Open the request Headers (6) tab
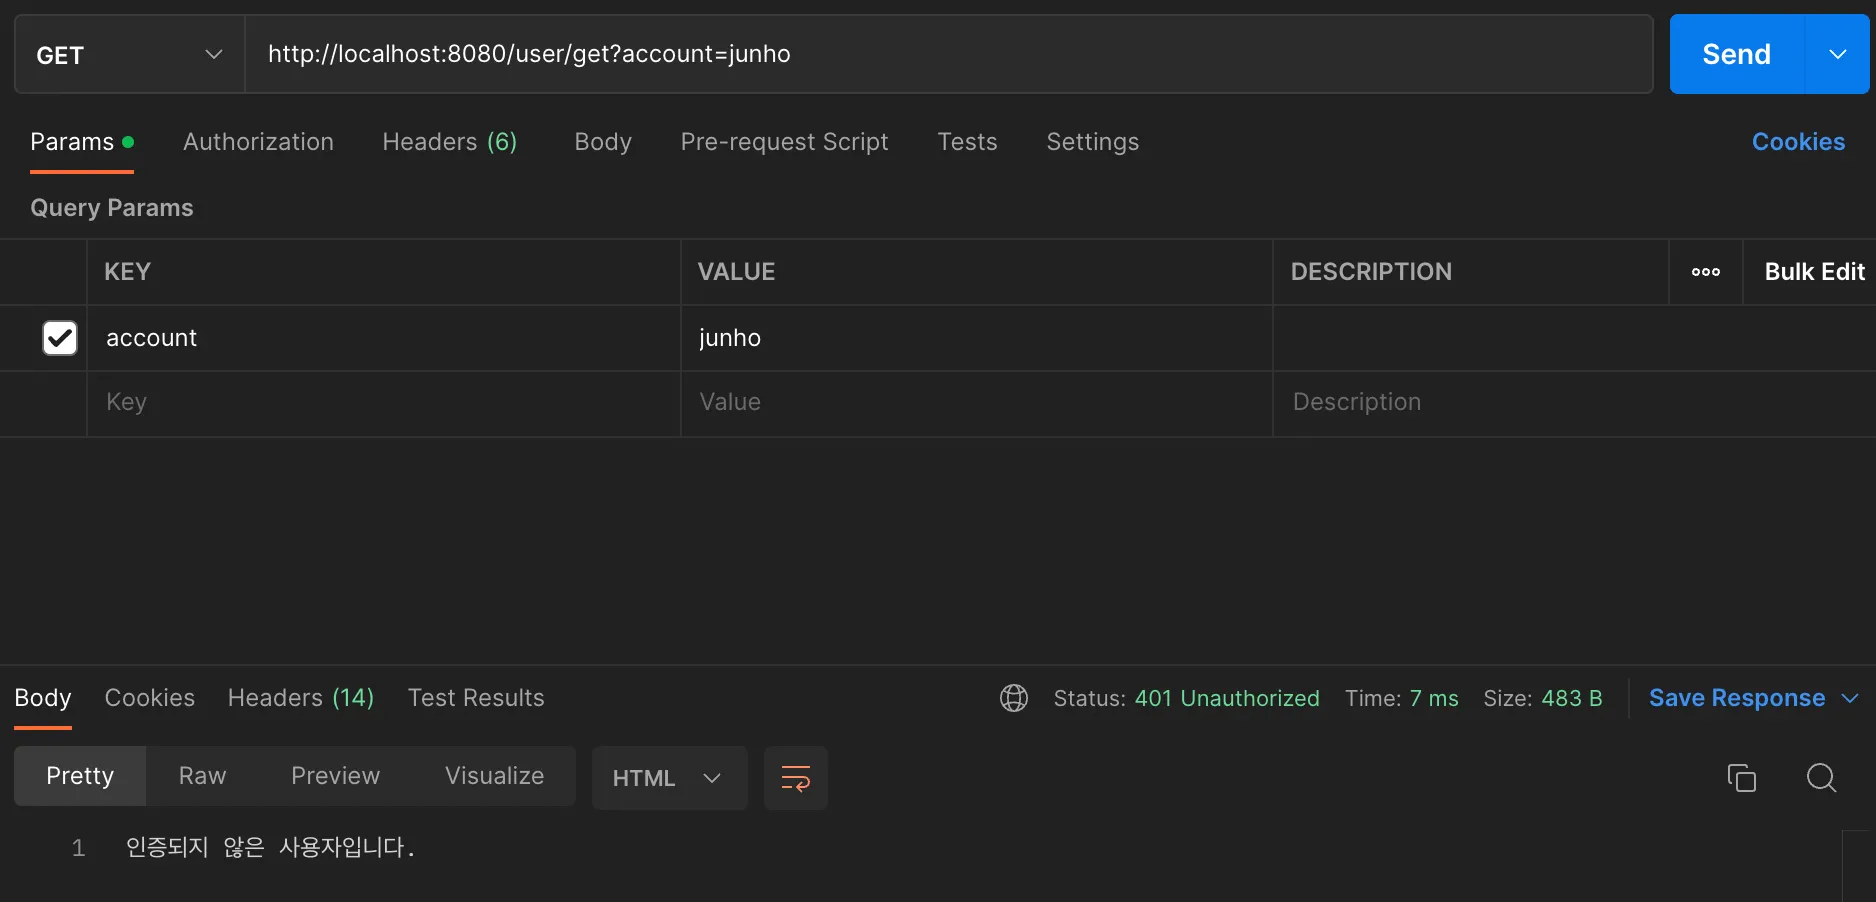This screenshot has height=902, width=1876. [449, 142]
